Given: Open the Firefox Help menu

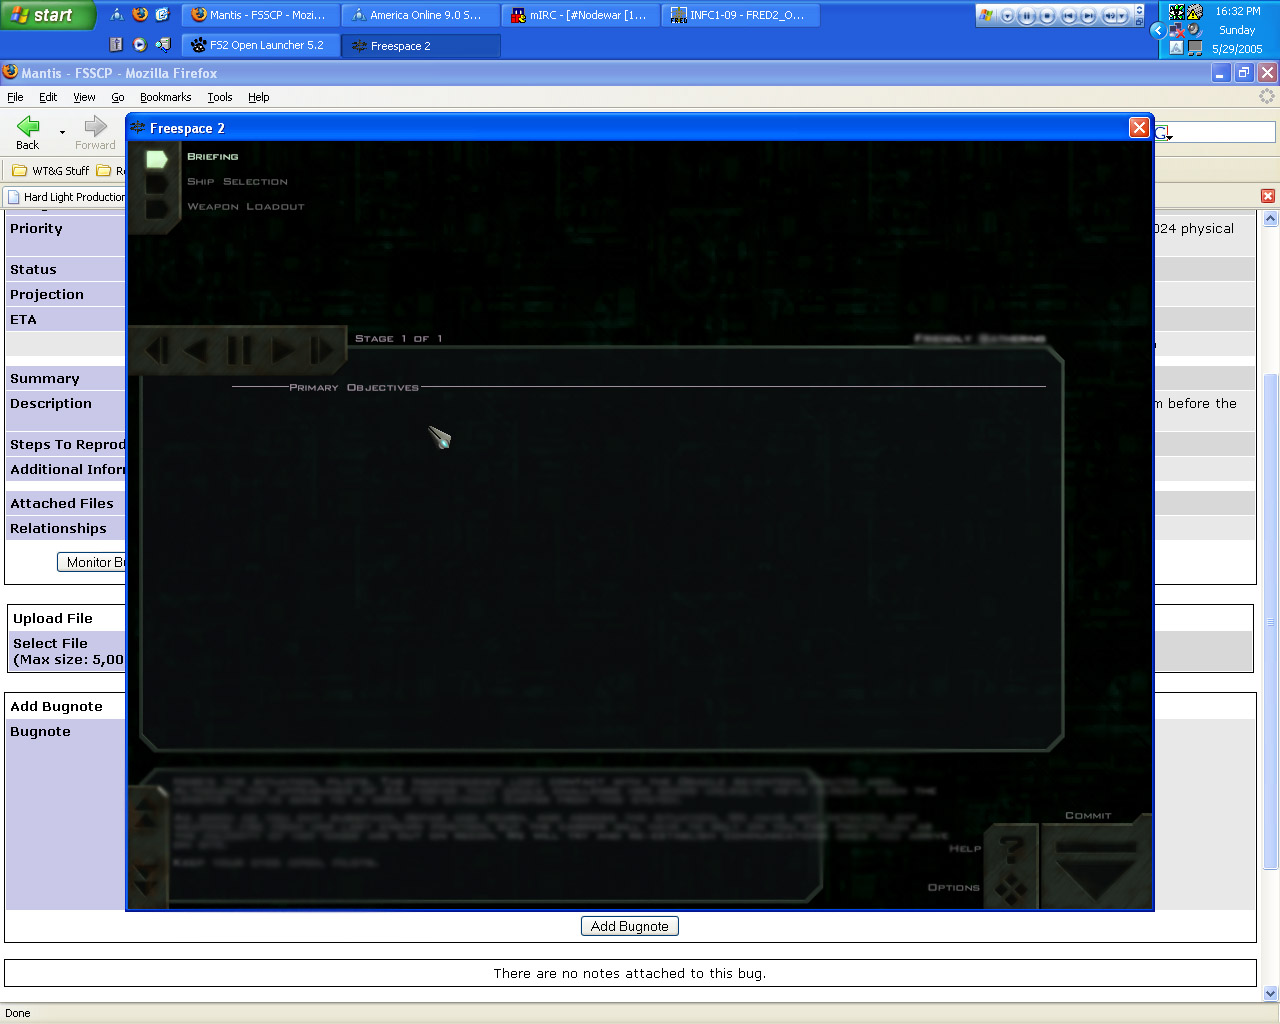Looking at the screenshot, I should [259, 97].
